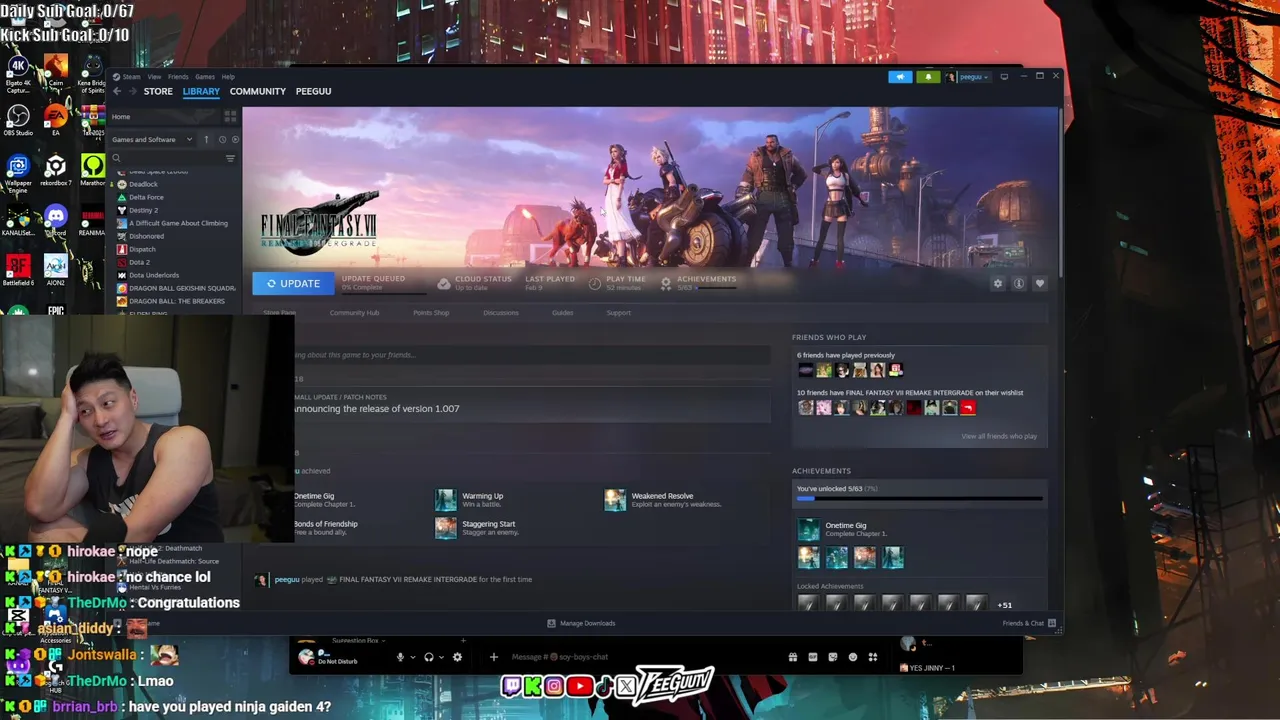
Task: Open Discord gift icon
Action: tap(792, 657)
